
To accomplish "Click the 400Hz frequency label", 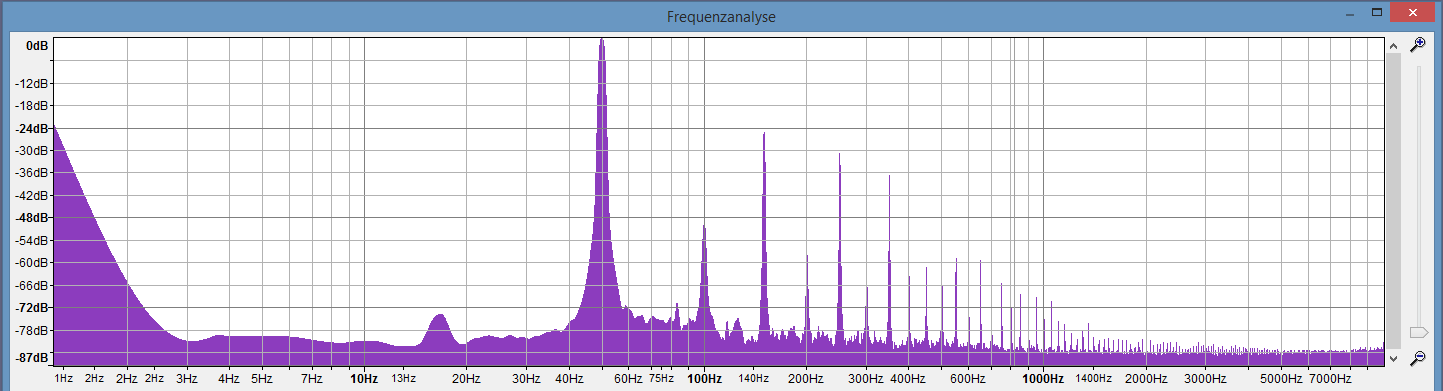I will coord(908,379).
